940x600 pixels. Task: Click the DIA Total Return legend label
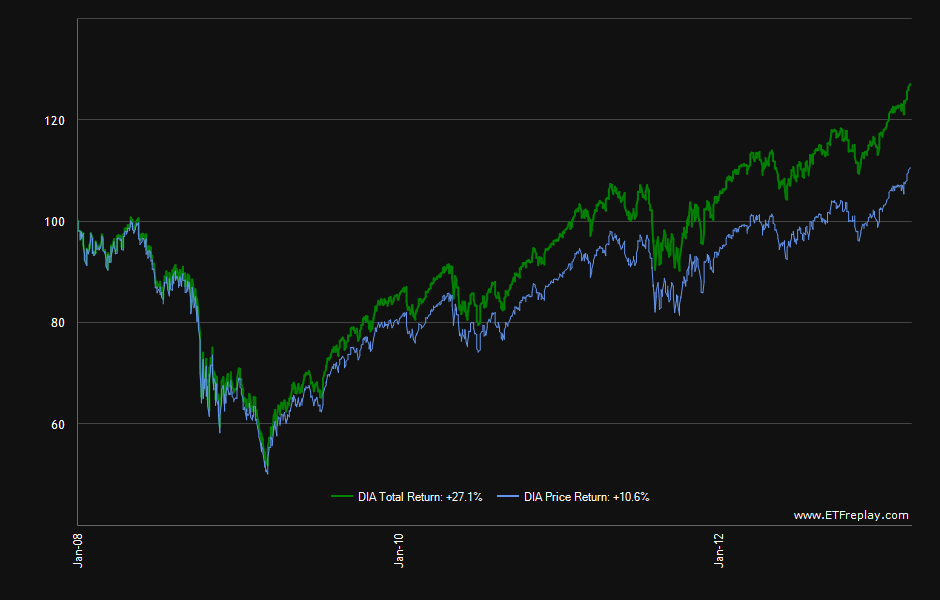(420, 497)
